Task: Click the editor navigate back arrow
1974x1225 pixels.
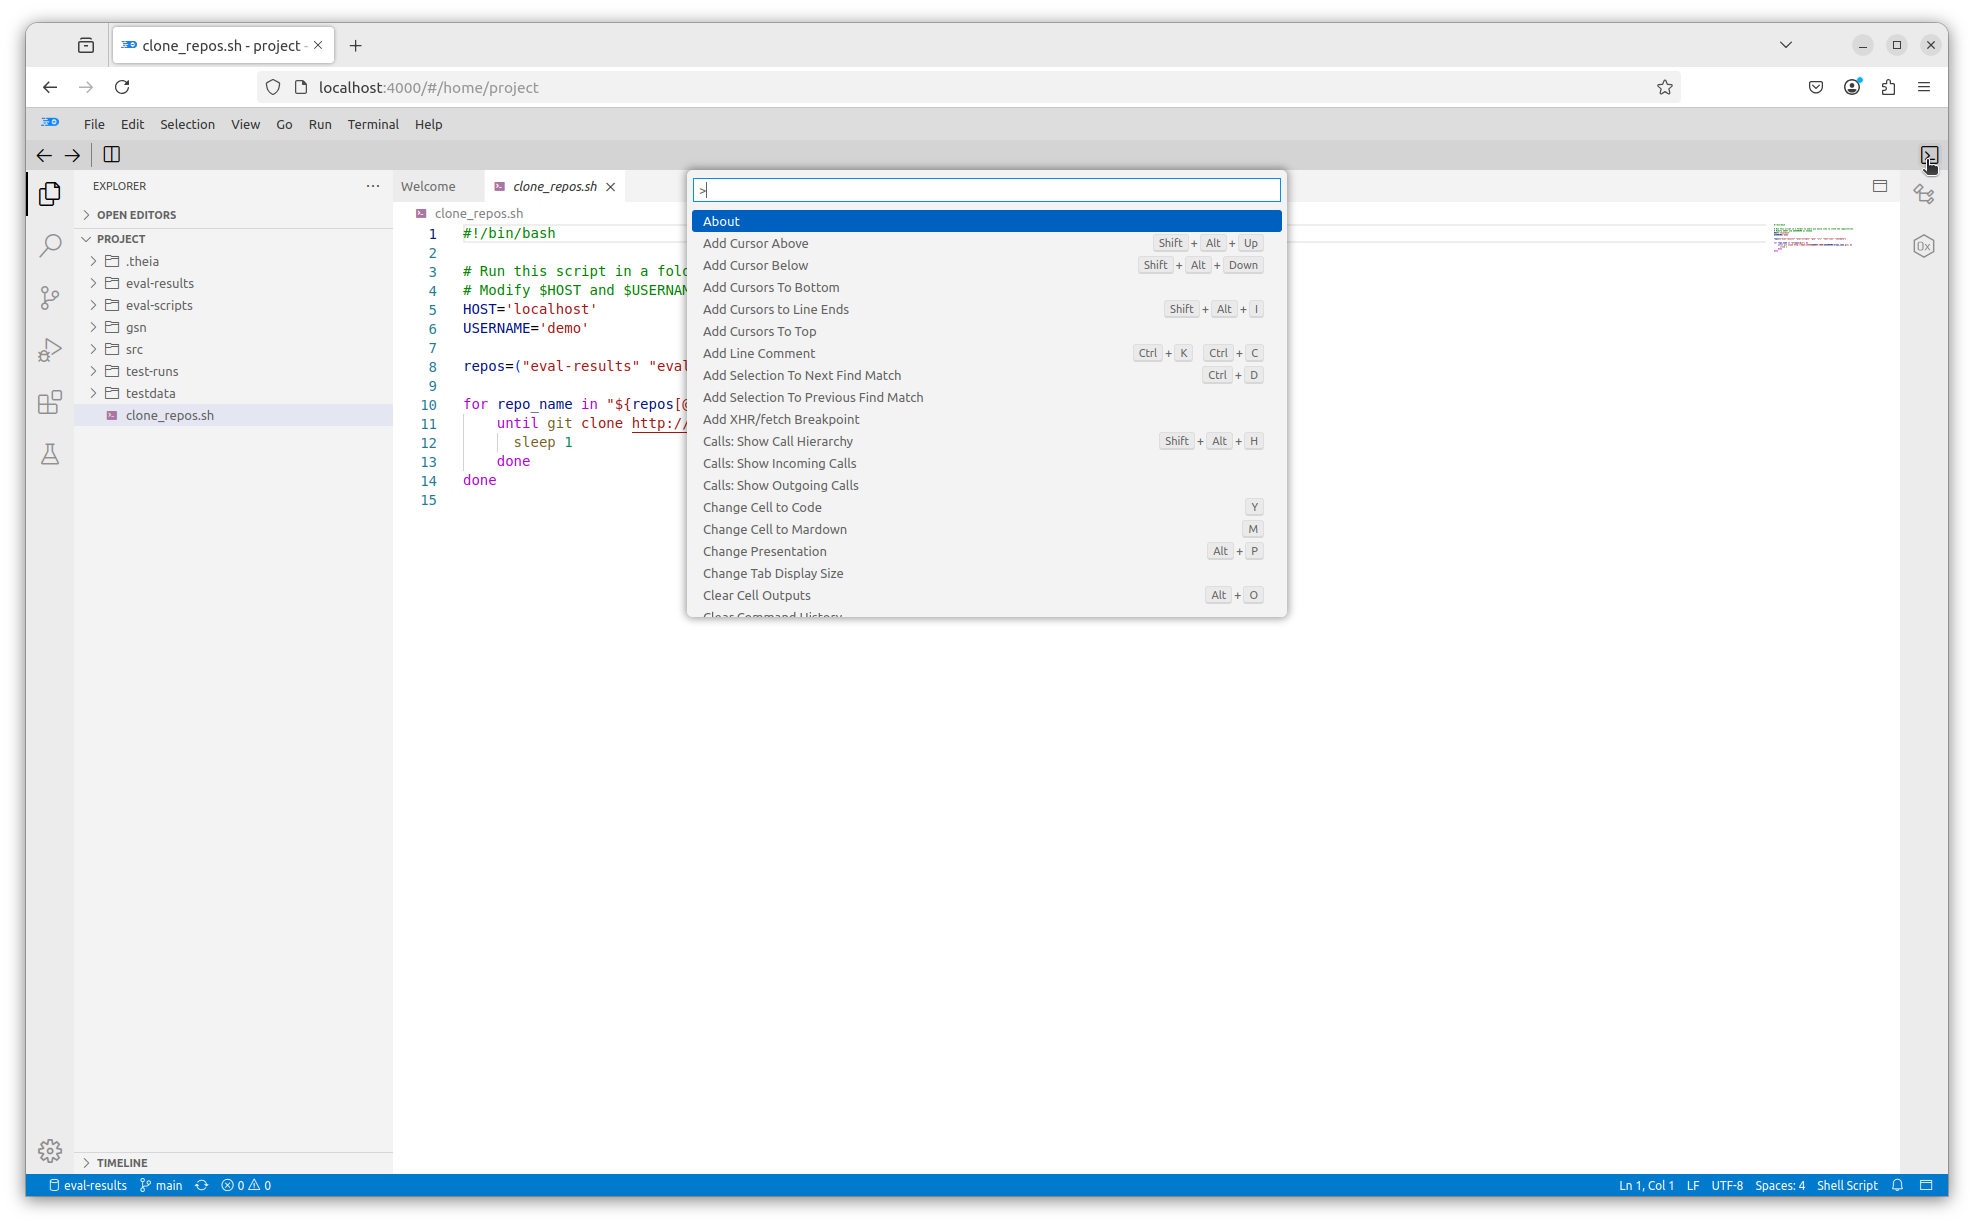Action: tap(44, 155)
